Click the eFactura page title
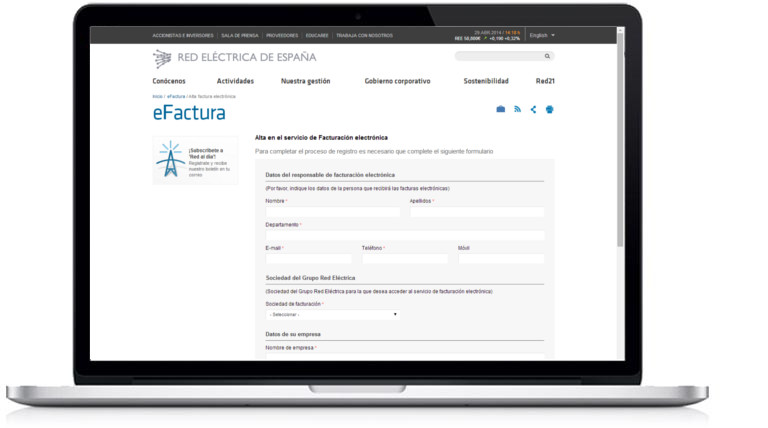768x428 pixels. 189,113
